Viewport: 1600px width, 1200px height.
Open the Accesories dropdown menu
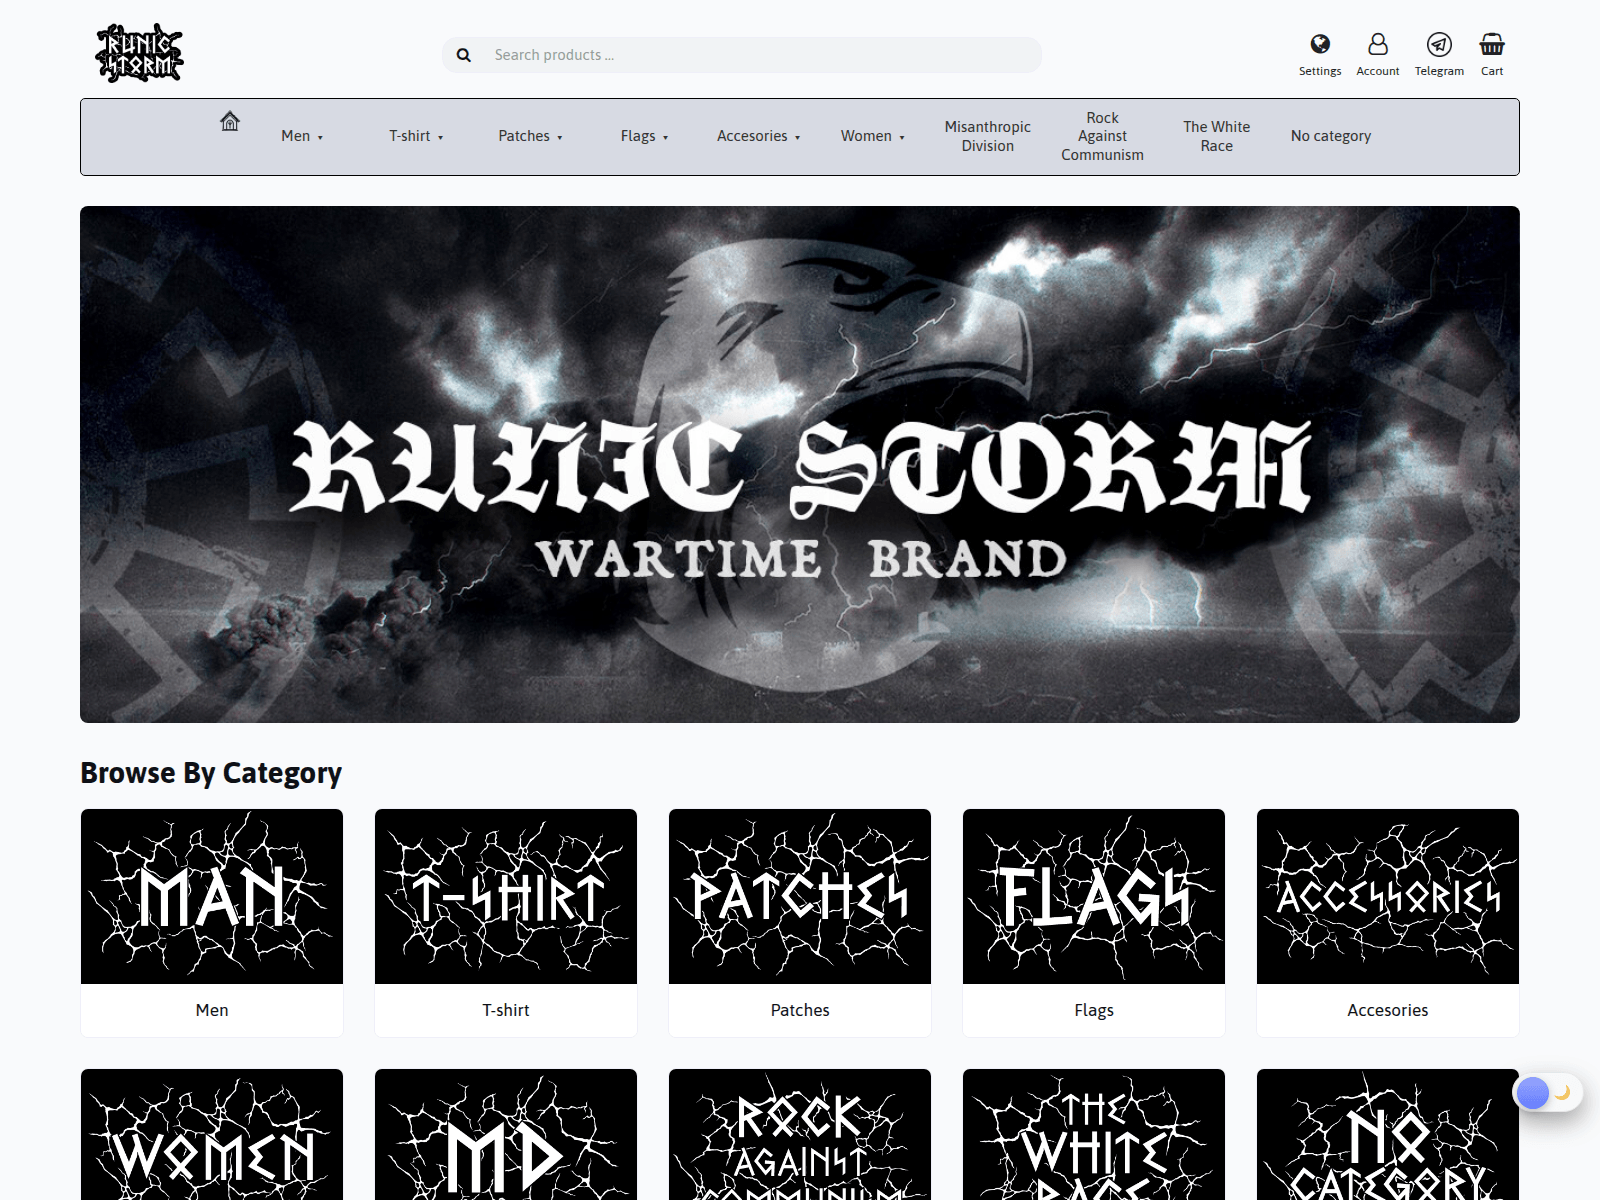point(758,136)
